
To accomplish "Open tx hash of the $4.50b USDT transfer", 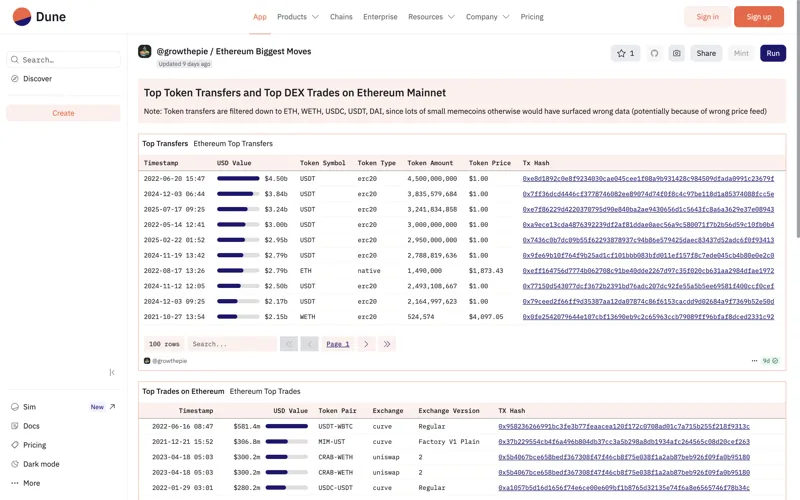I will [x=648, y=179].
